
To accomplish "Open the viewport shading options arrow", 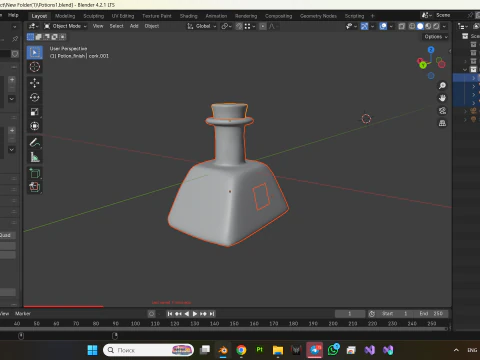I will tap(444, 26).
